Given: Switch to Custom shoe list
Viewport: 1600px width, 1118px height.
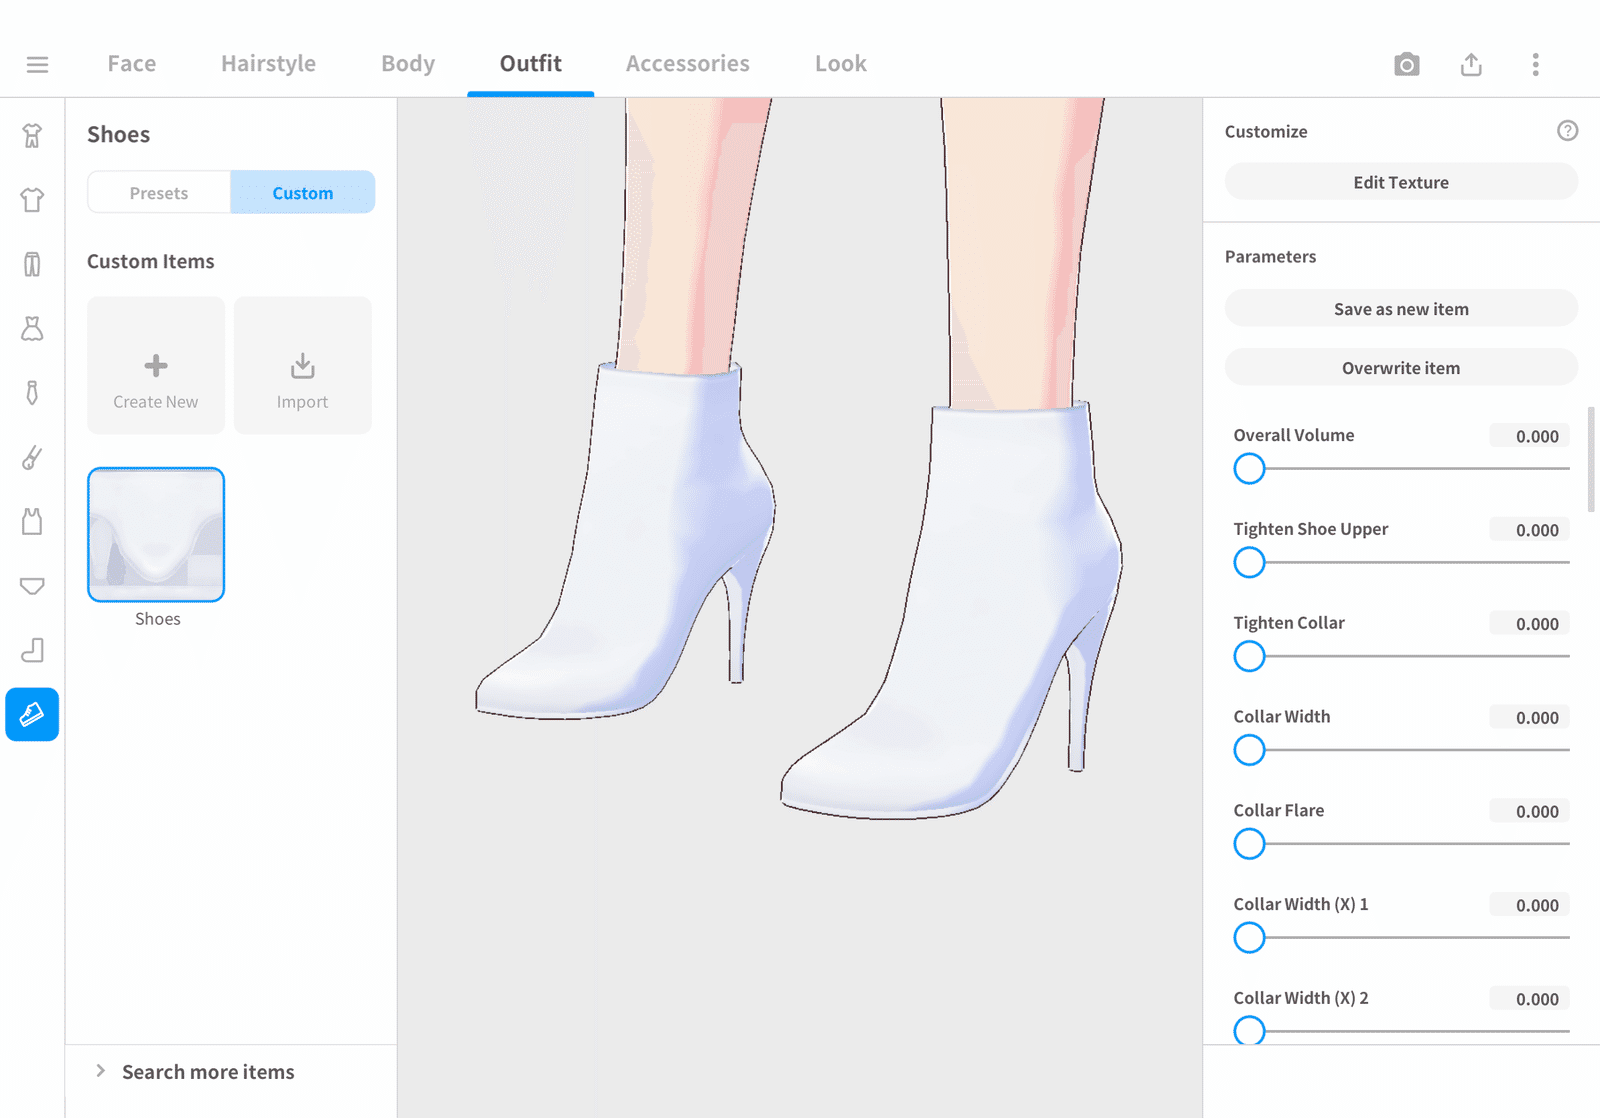Looking at the screenshot, I should [x=303, y=193].
